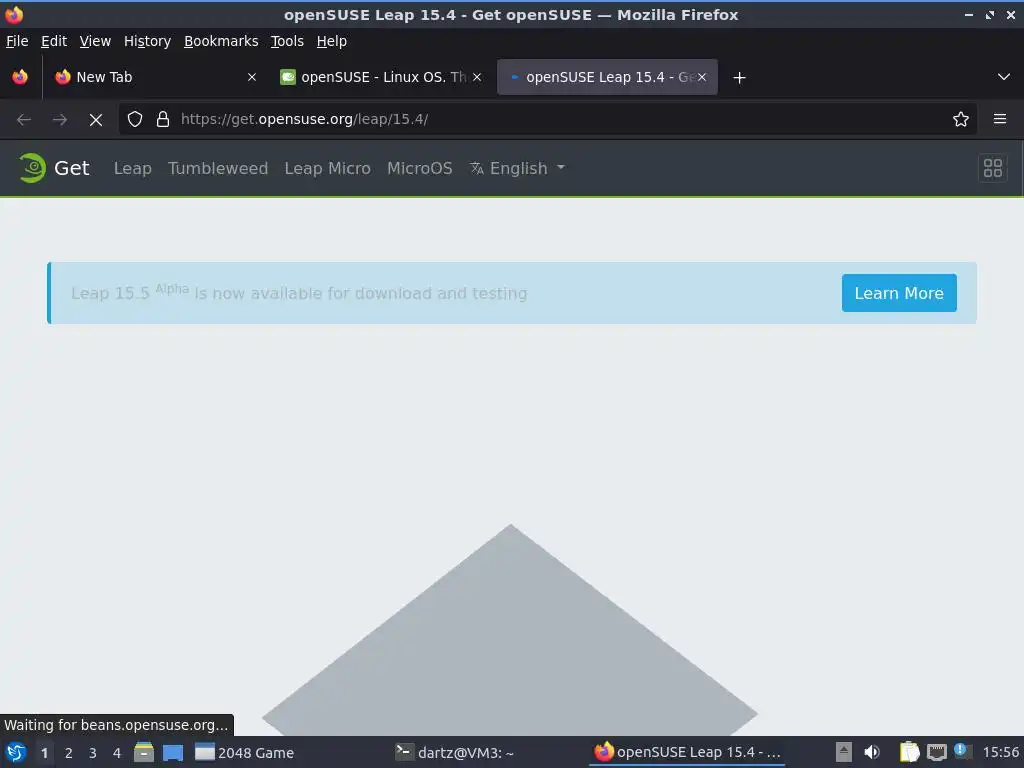This screenshot has height=768, width=1024.
Task: Click the show desktop taskbar icon
Action: pyautogui.click(x=173, y=752)
